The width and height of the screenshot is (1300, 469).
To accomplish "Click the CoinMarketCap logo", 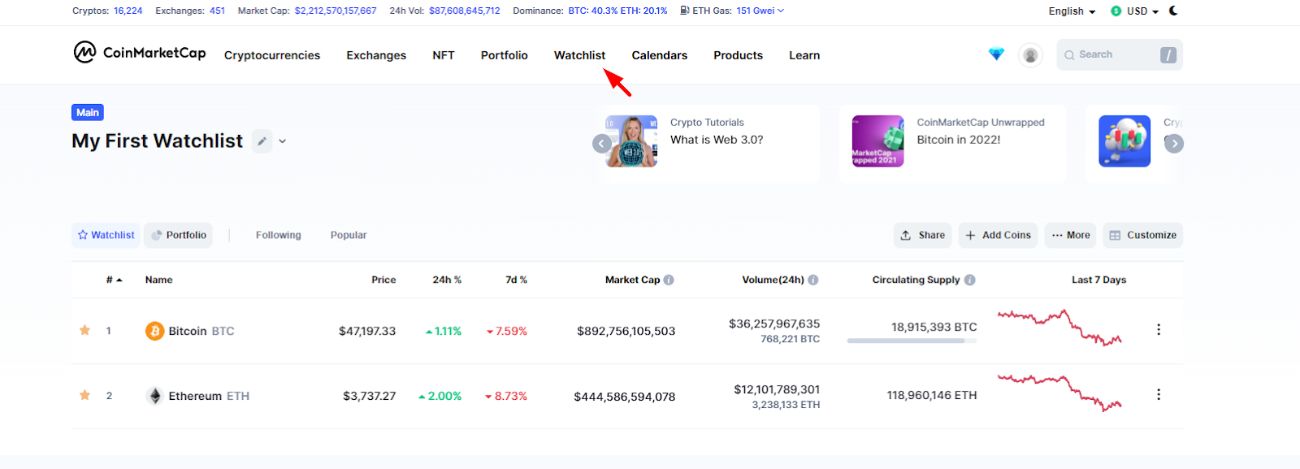I will 139,53.
